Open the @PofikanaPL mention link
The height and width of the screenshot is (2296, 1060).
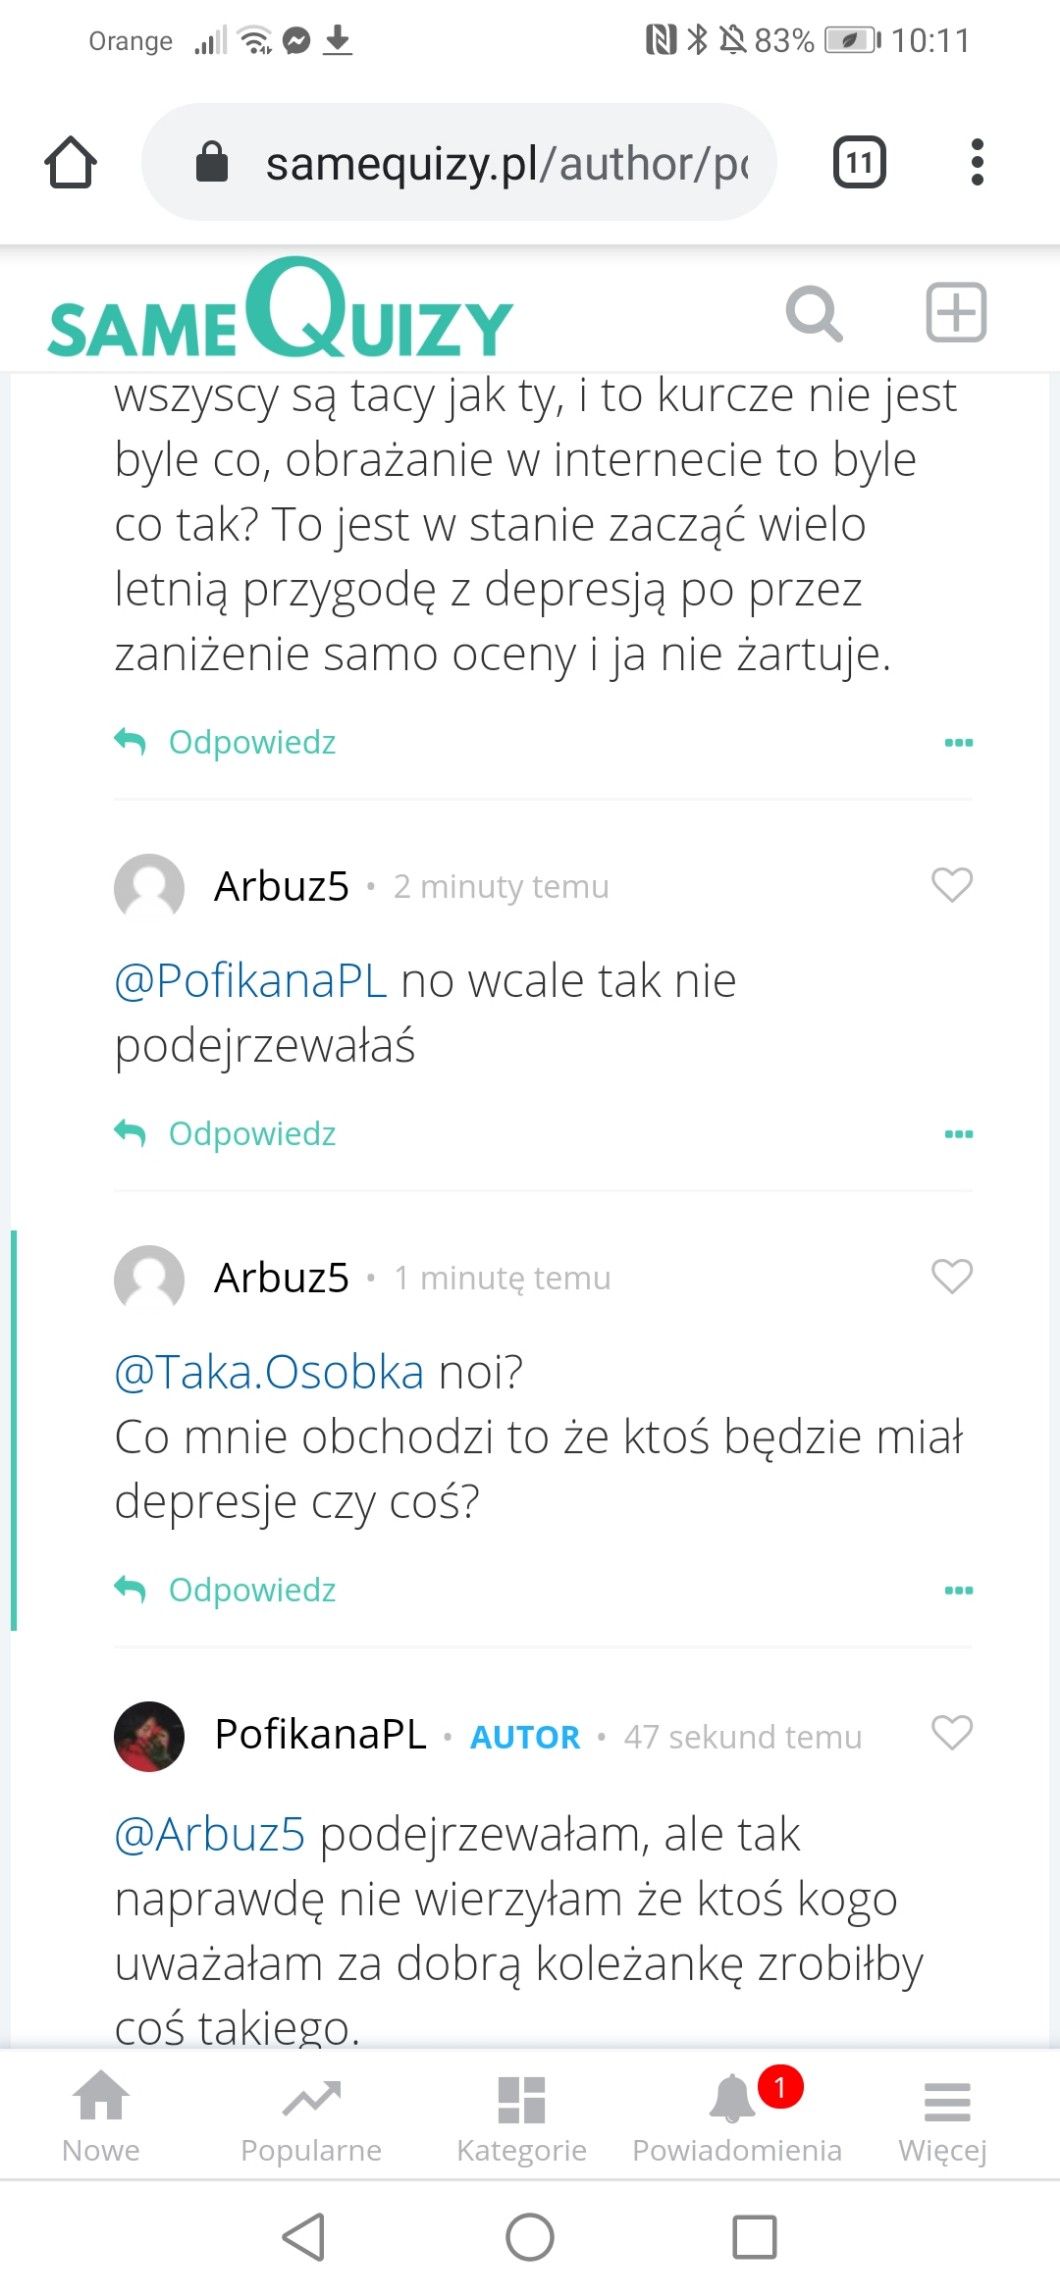click(x=250, y=981)
